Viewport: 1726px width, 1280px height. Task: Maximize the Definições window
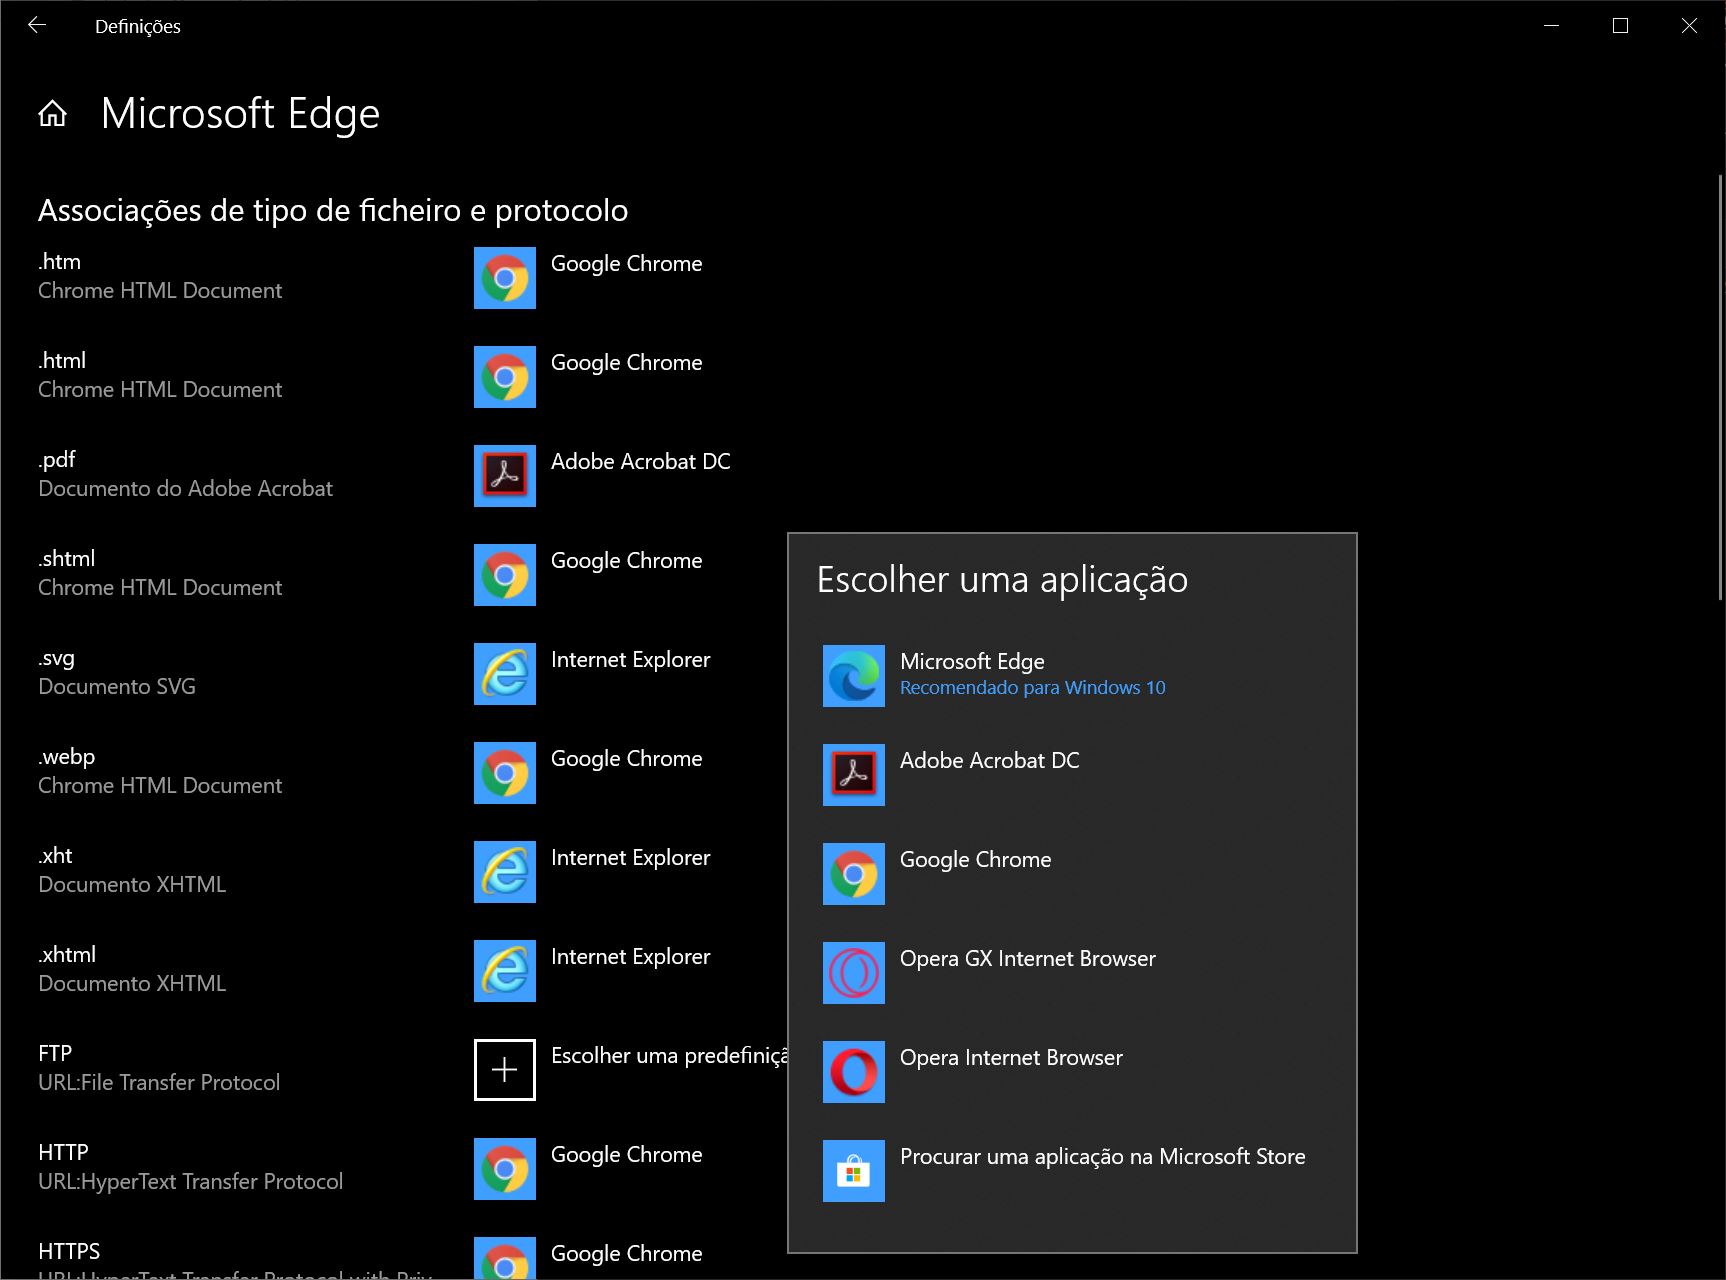click(1621, 26)
